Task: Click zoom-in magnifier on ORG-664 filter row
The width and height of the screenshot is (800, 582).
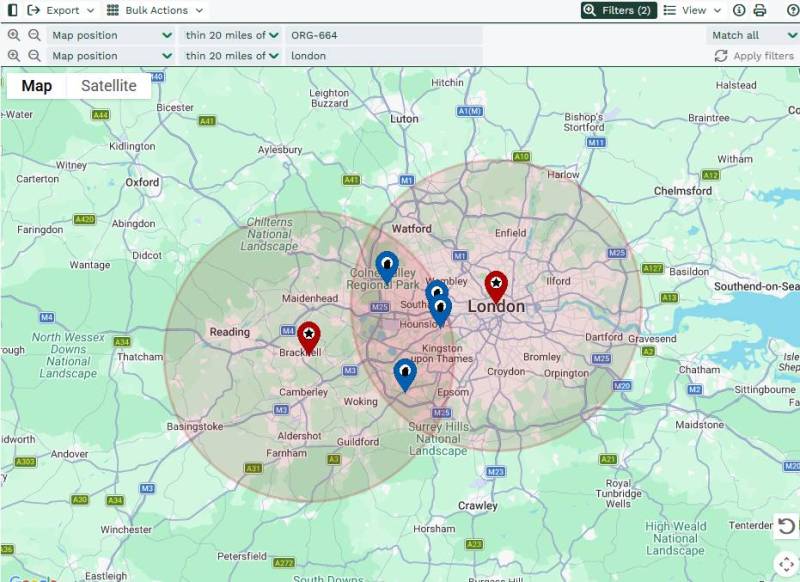Action: tap(14, 35)
